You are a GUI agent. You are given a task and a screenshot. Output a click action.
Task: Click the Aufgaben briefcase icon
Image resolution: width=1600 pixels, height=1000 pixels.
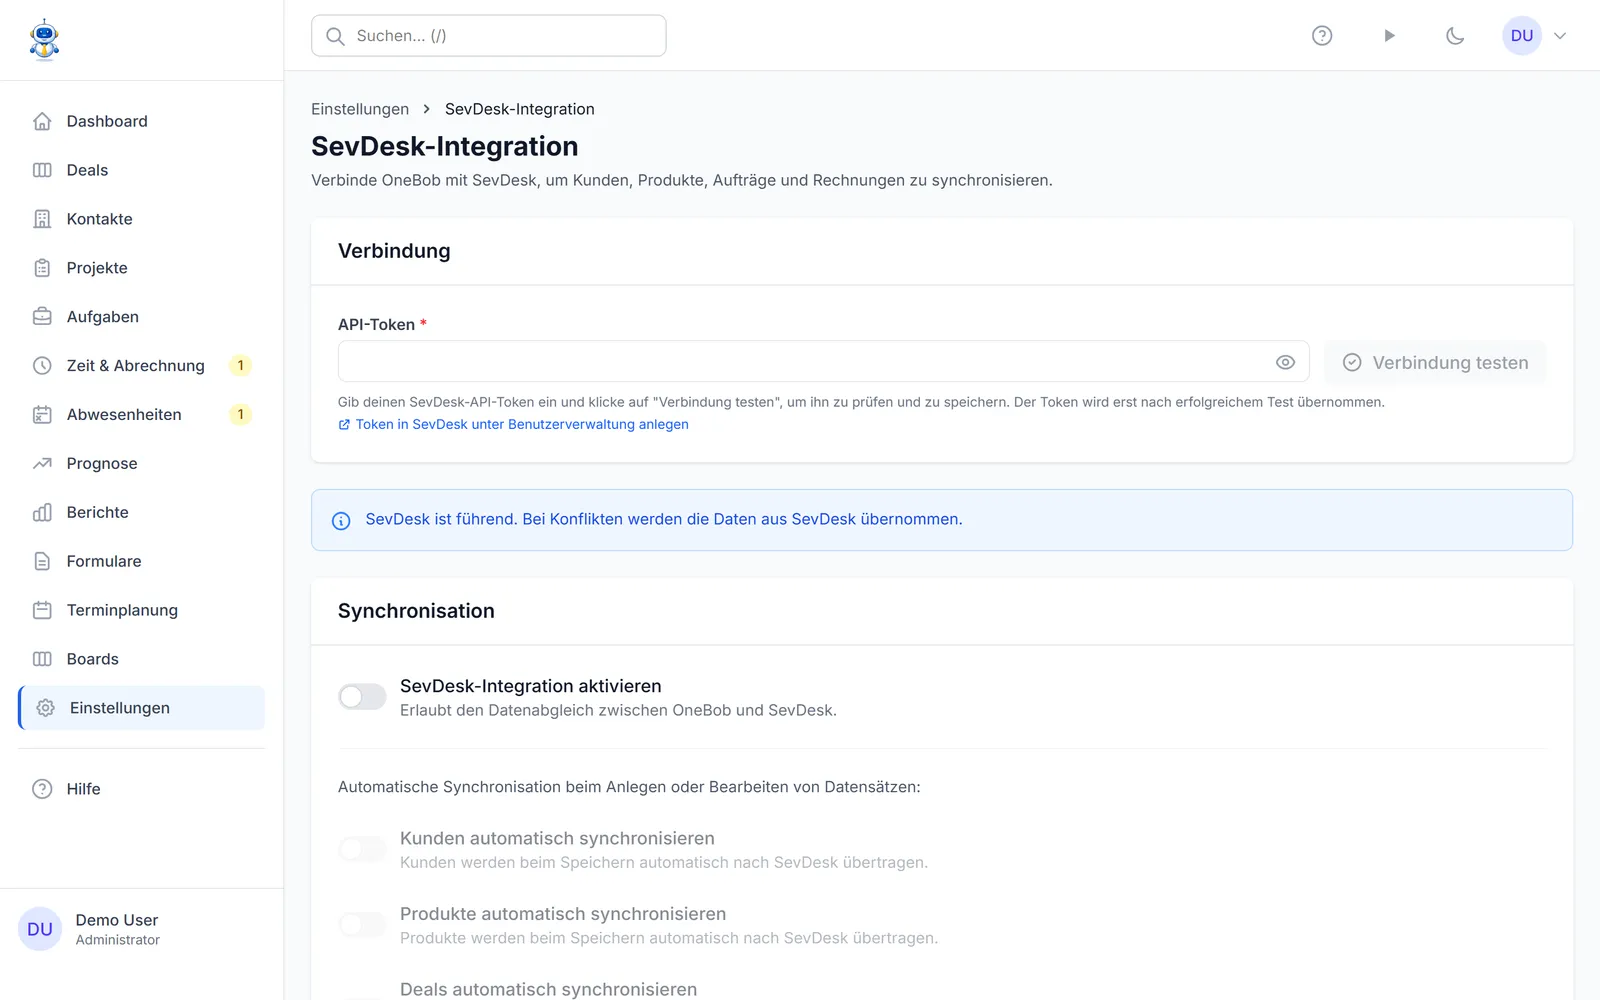click(42, 317)
